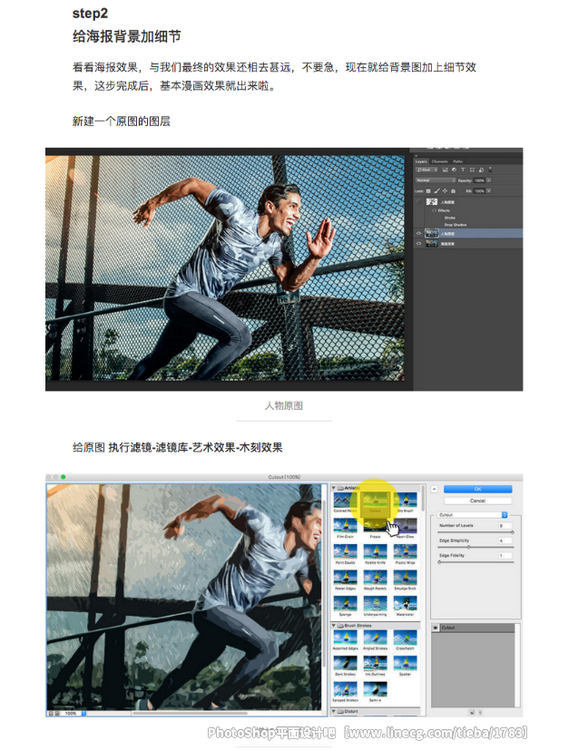Hide the bottom layer via eye icon
This screenshot has width=578, height=750.
[x=419, y=243]
